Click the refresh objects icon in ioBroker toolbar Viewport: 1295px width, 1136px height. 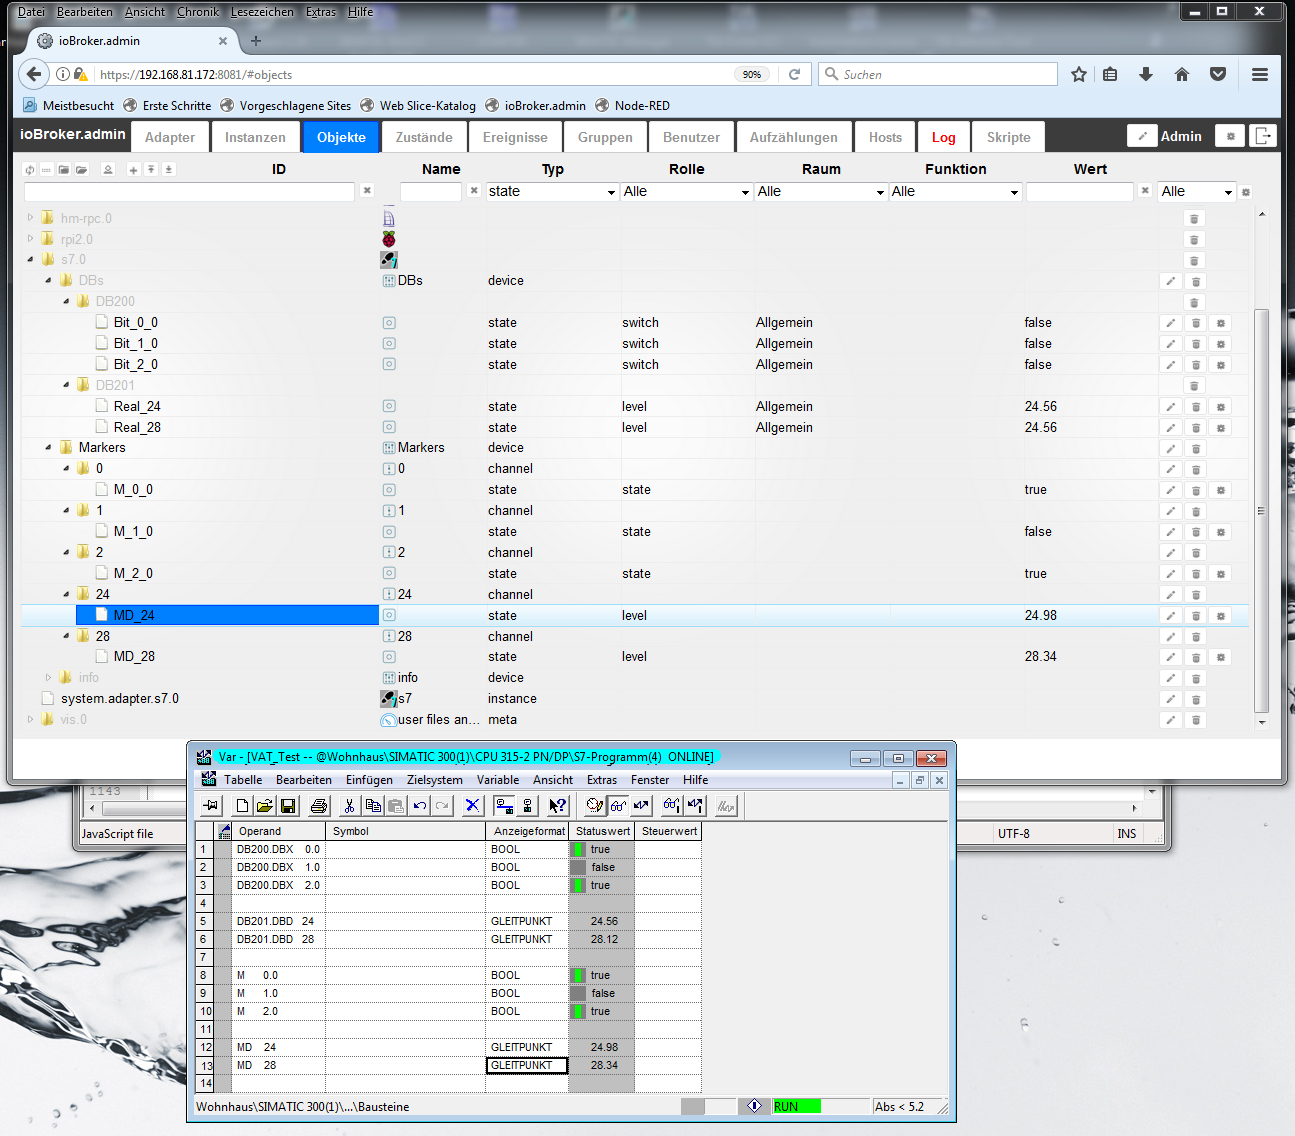coord(30,170)
